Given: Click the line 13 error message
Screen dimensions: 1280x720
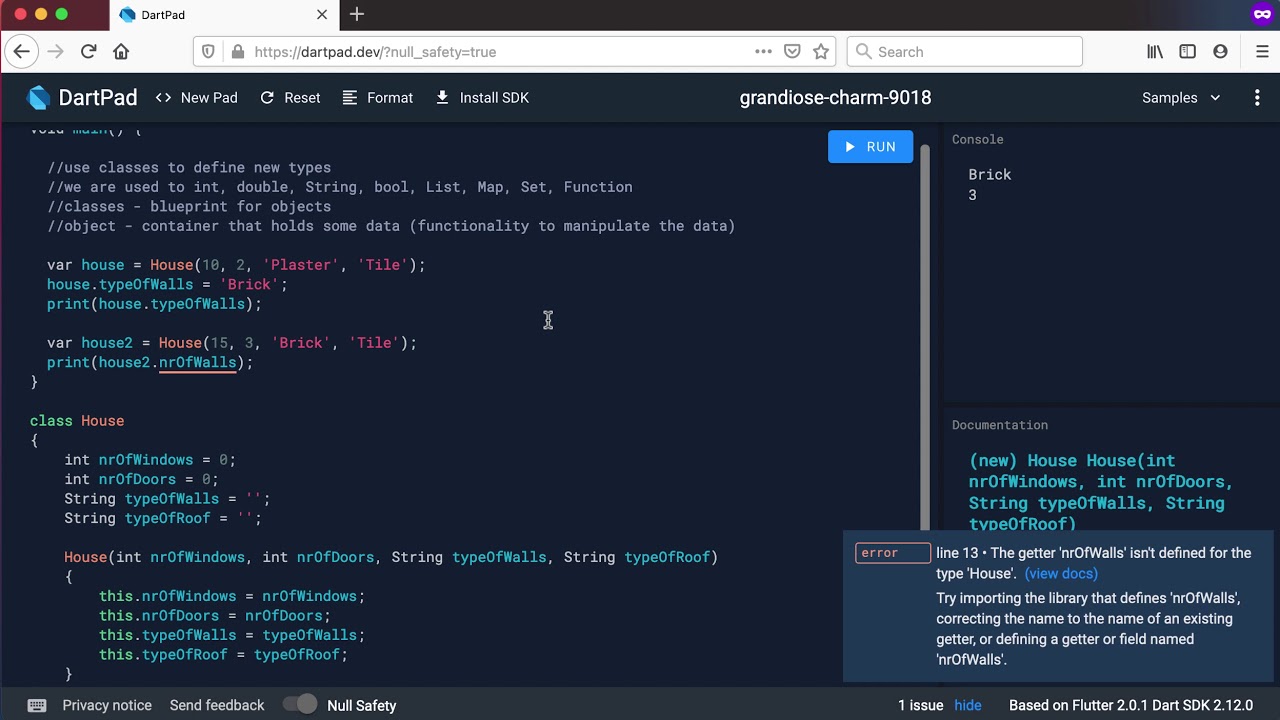Looking at the screenshot, I should [x=1093, y=563].
